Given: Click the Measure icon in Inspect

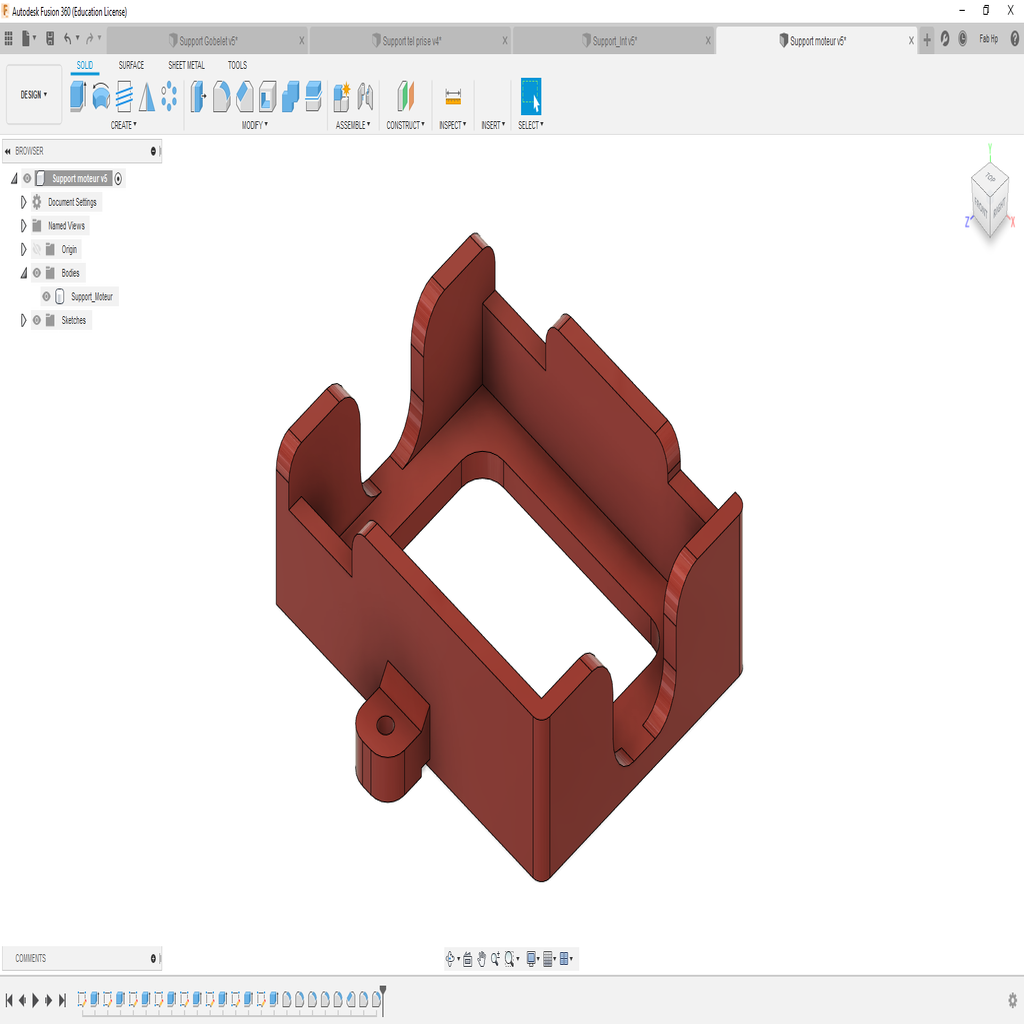Looking at the screenshot, I should [x=453, y=97].
